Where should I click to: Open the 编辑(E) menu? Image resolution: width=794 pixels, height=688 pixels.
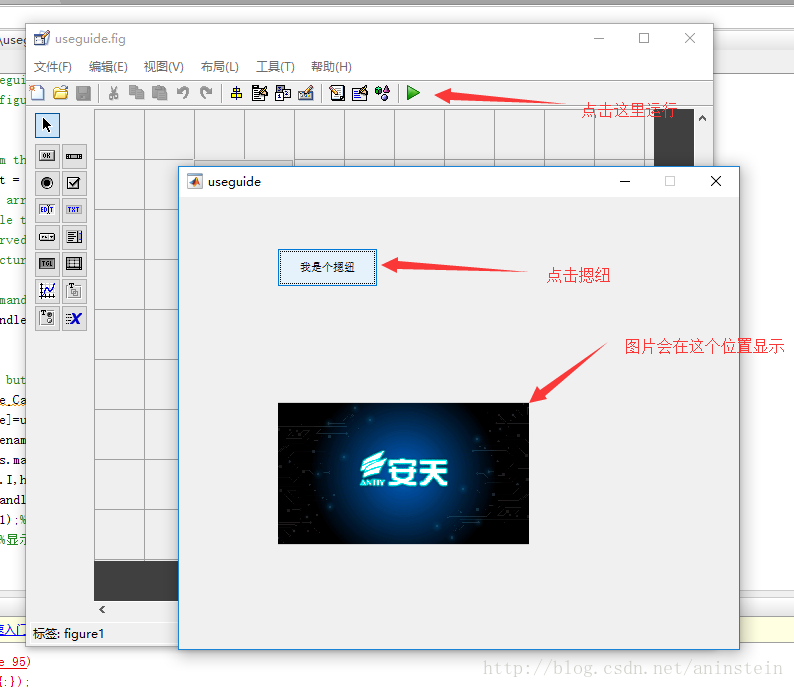pyautogui.click(x=108, y=67)
